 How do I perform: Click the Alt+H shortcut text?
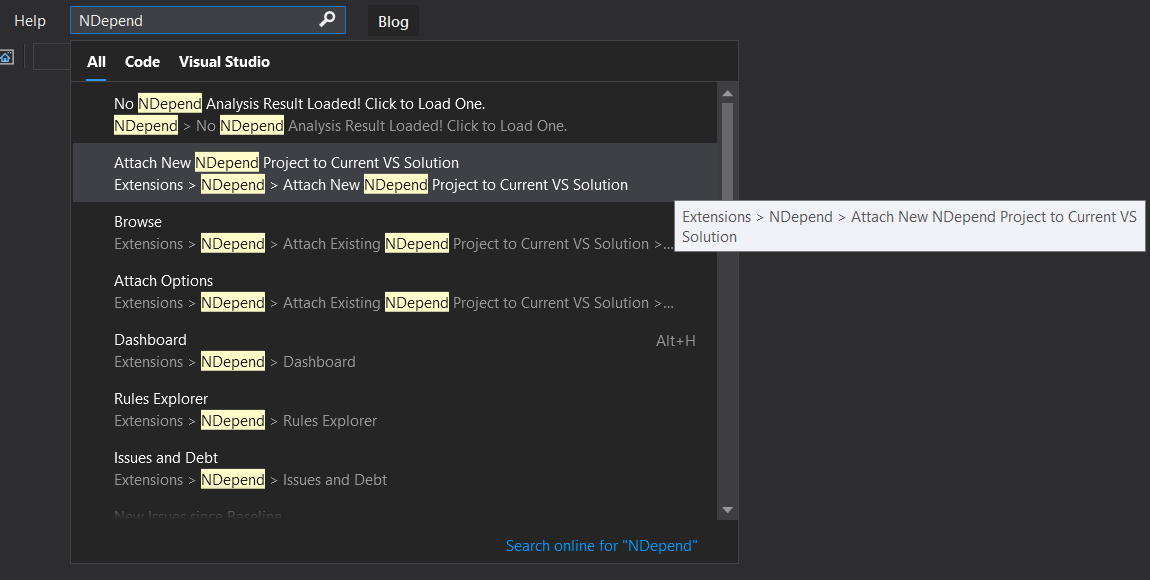click(675, 340)
